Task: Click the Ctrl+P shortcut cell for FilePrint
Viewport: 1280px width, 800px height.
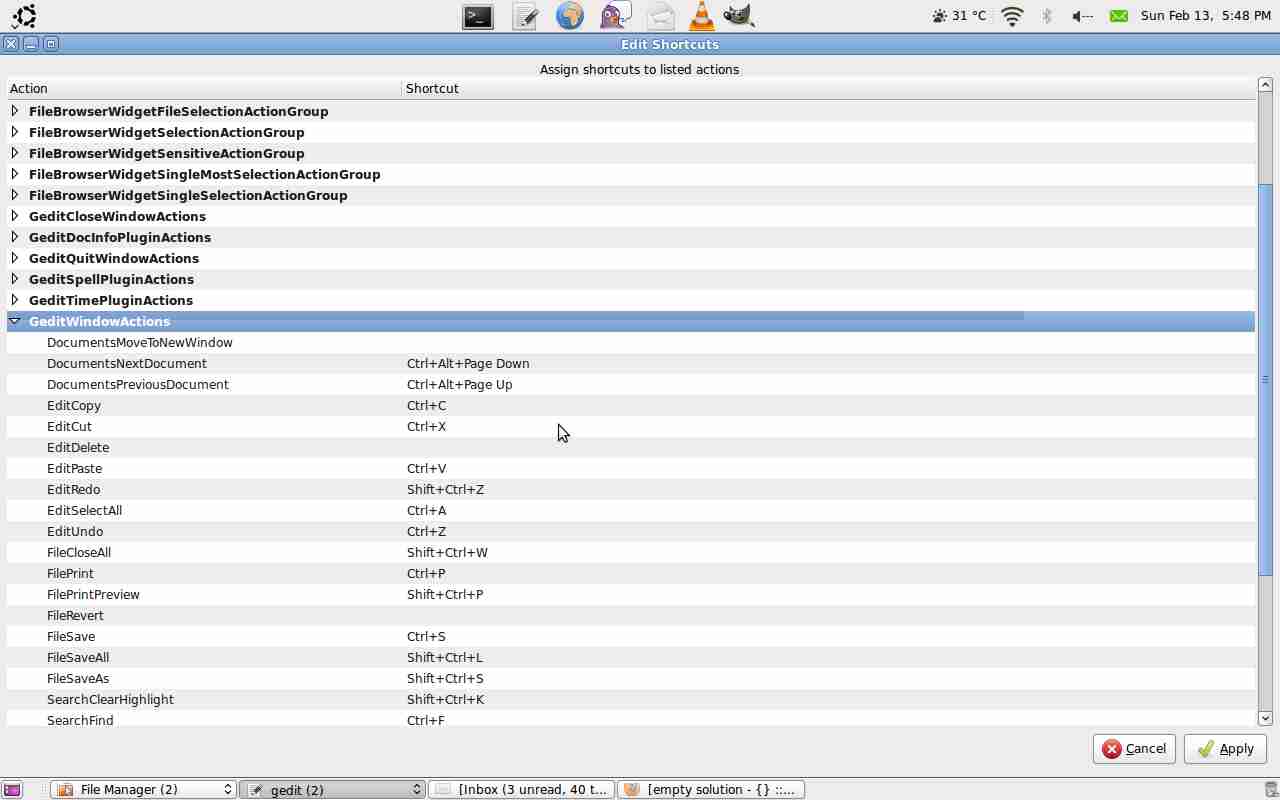Action: point(426,573)
